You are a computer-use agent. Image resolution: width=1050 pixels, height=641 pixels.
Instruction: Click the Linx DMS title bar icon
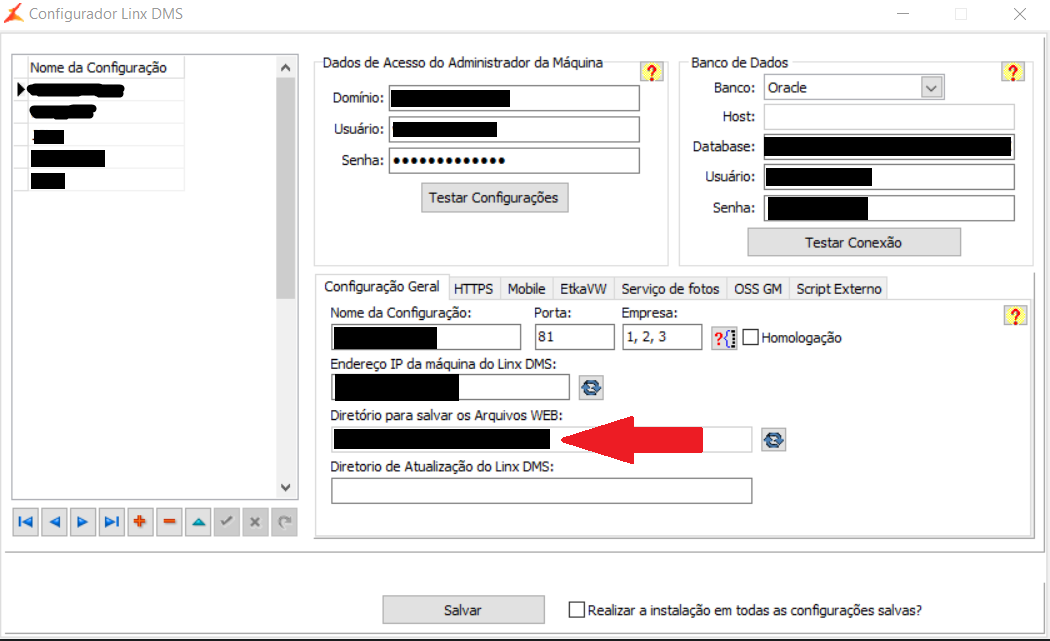(14, 13)
